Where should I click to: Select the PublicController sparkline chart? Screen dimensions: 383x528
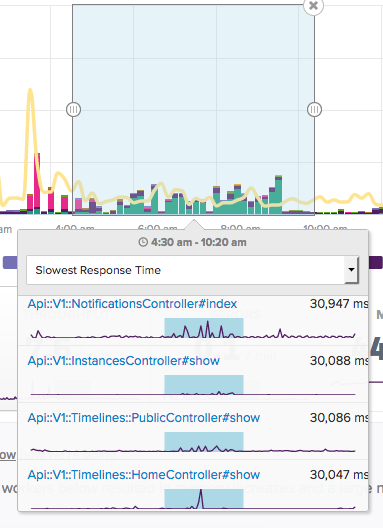(x=193, y=442)
